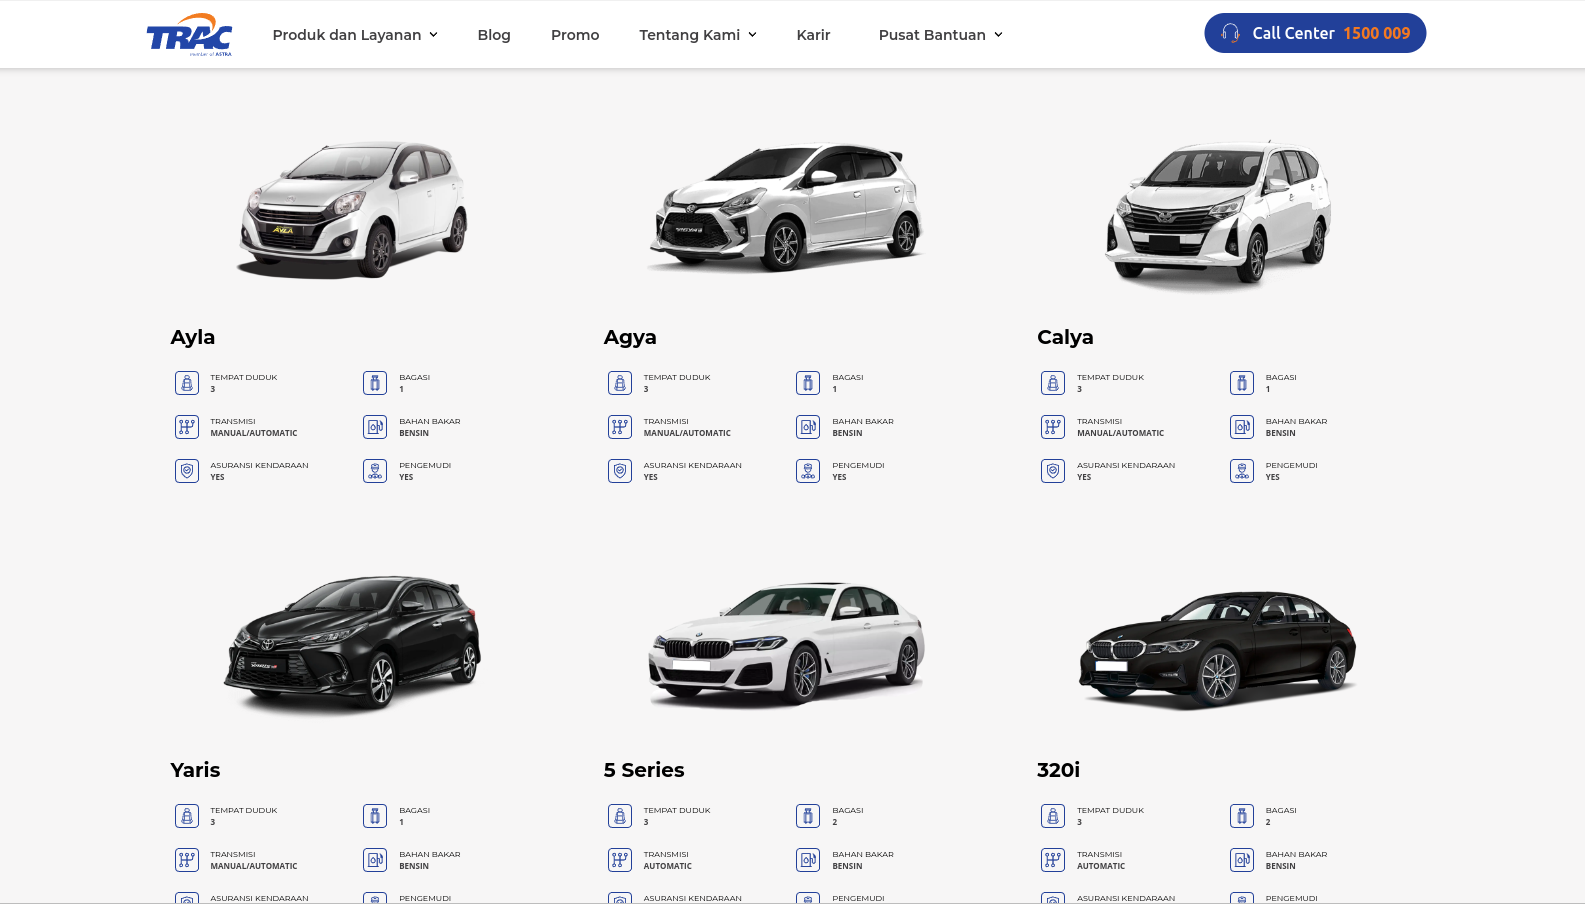
Task: Click Calya's BENSIN fuel text
Action: [1281, 433]
